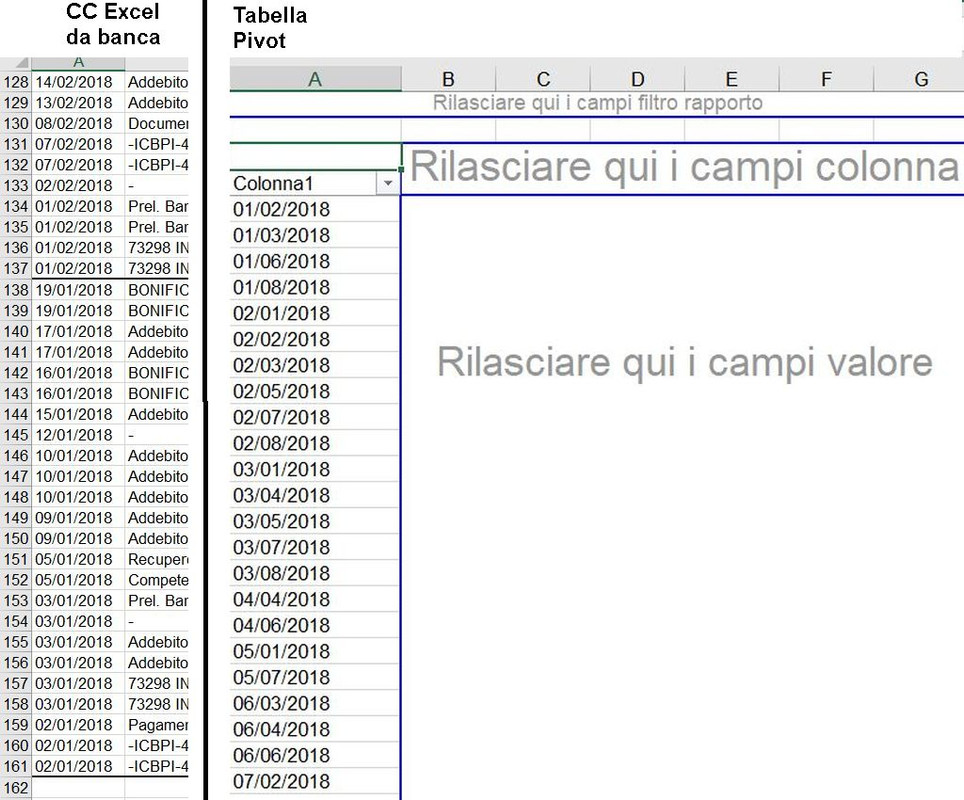Select pivot row 02/07/2018
Screen dimensions: 964x800
pyautogui.click(x=315, y=417)
